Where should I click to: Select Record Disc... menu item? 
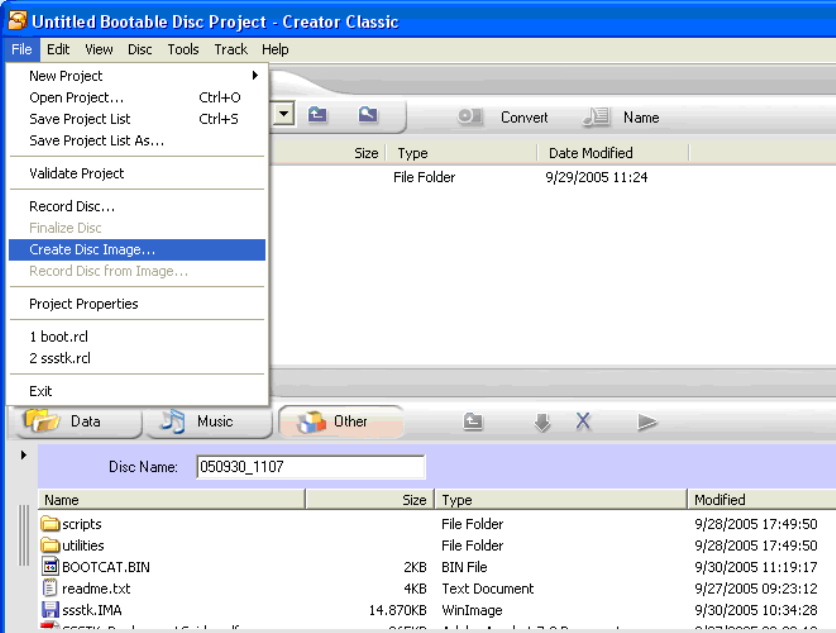[x=137, y=206]
